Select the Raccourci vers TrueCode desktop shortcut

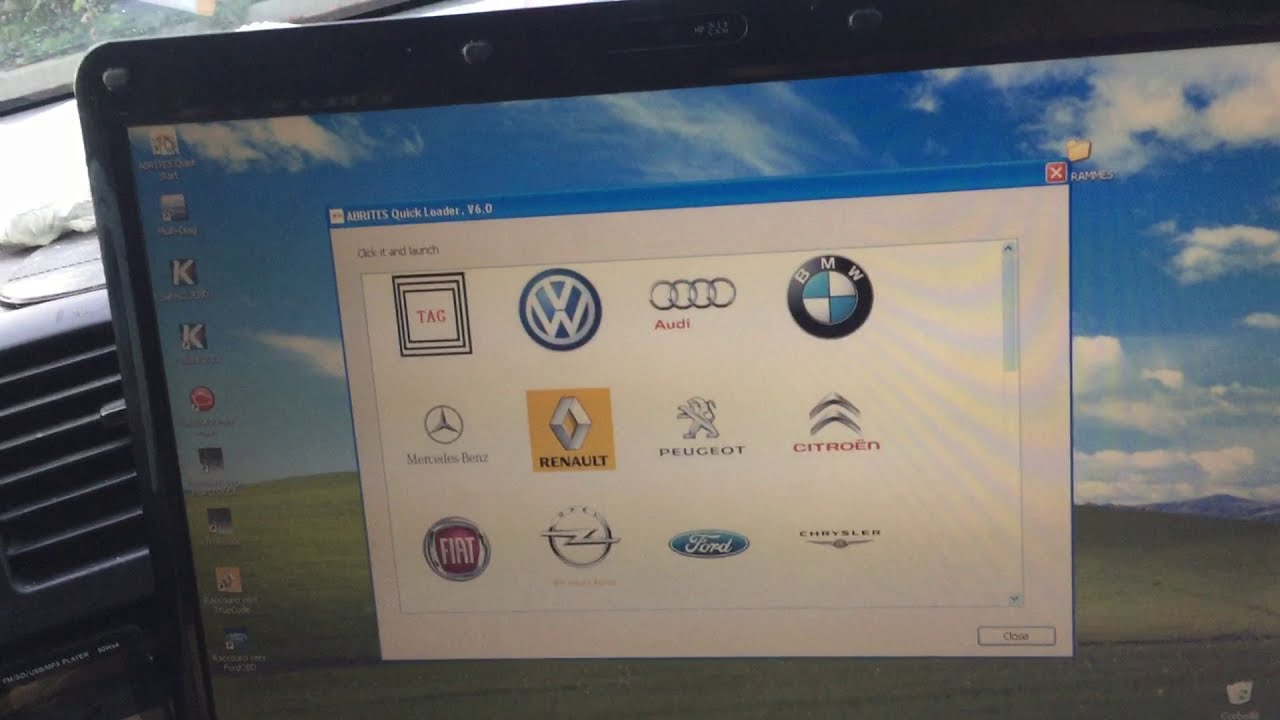tap(229, 590)
